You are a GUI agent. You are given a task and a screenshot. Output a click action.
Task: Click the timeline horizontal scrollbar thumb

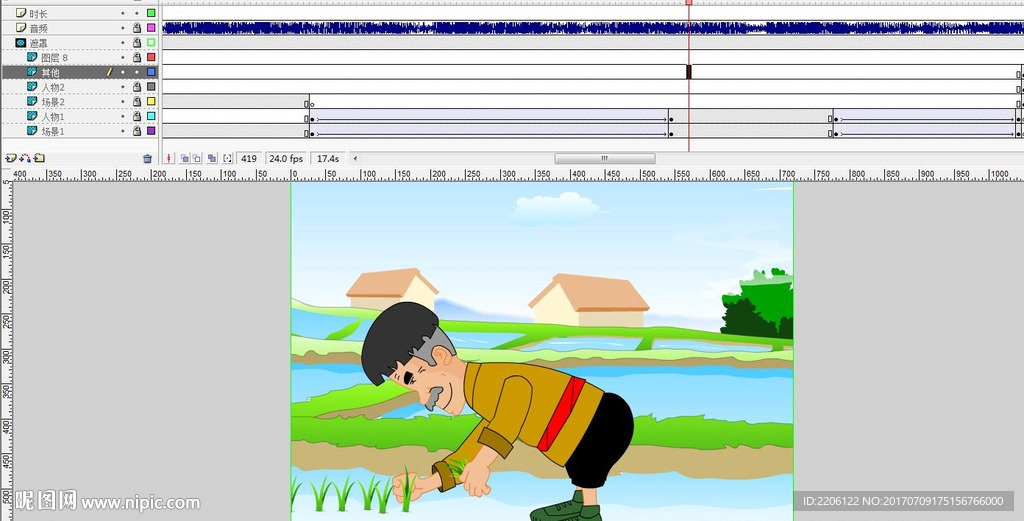(605, 158)
